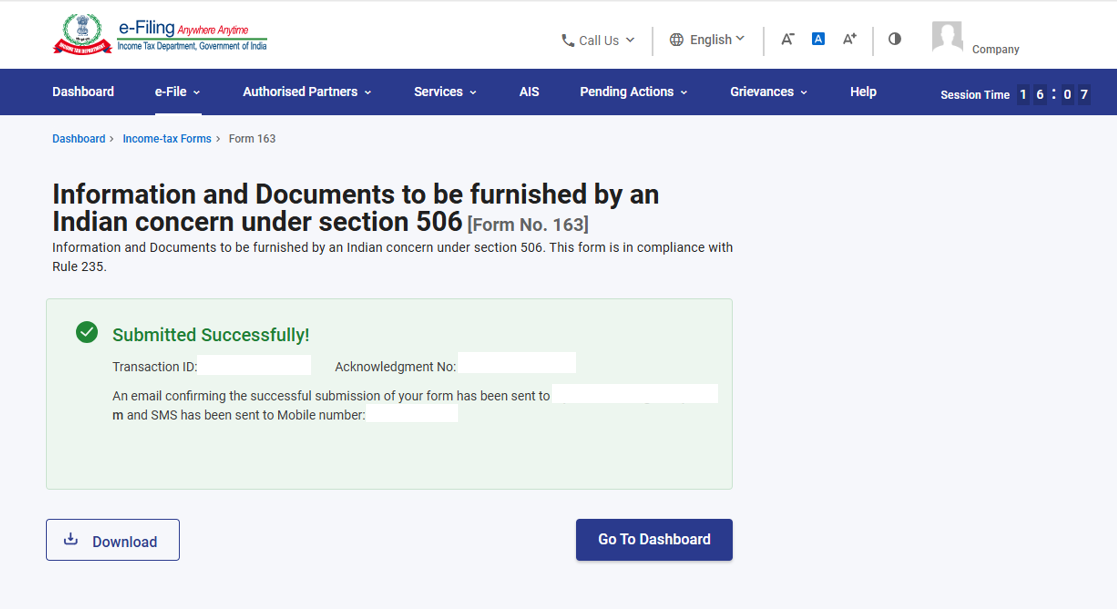Open the Income-tax Forms breadcrumb link
This screenshot has width=1117, height=609.
coord(167,139)
